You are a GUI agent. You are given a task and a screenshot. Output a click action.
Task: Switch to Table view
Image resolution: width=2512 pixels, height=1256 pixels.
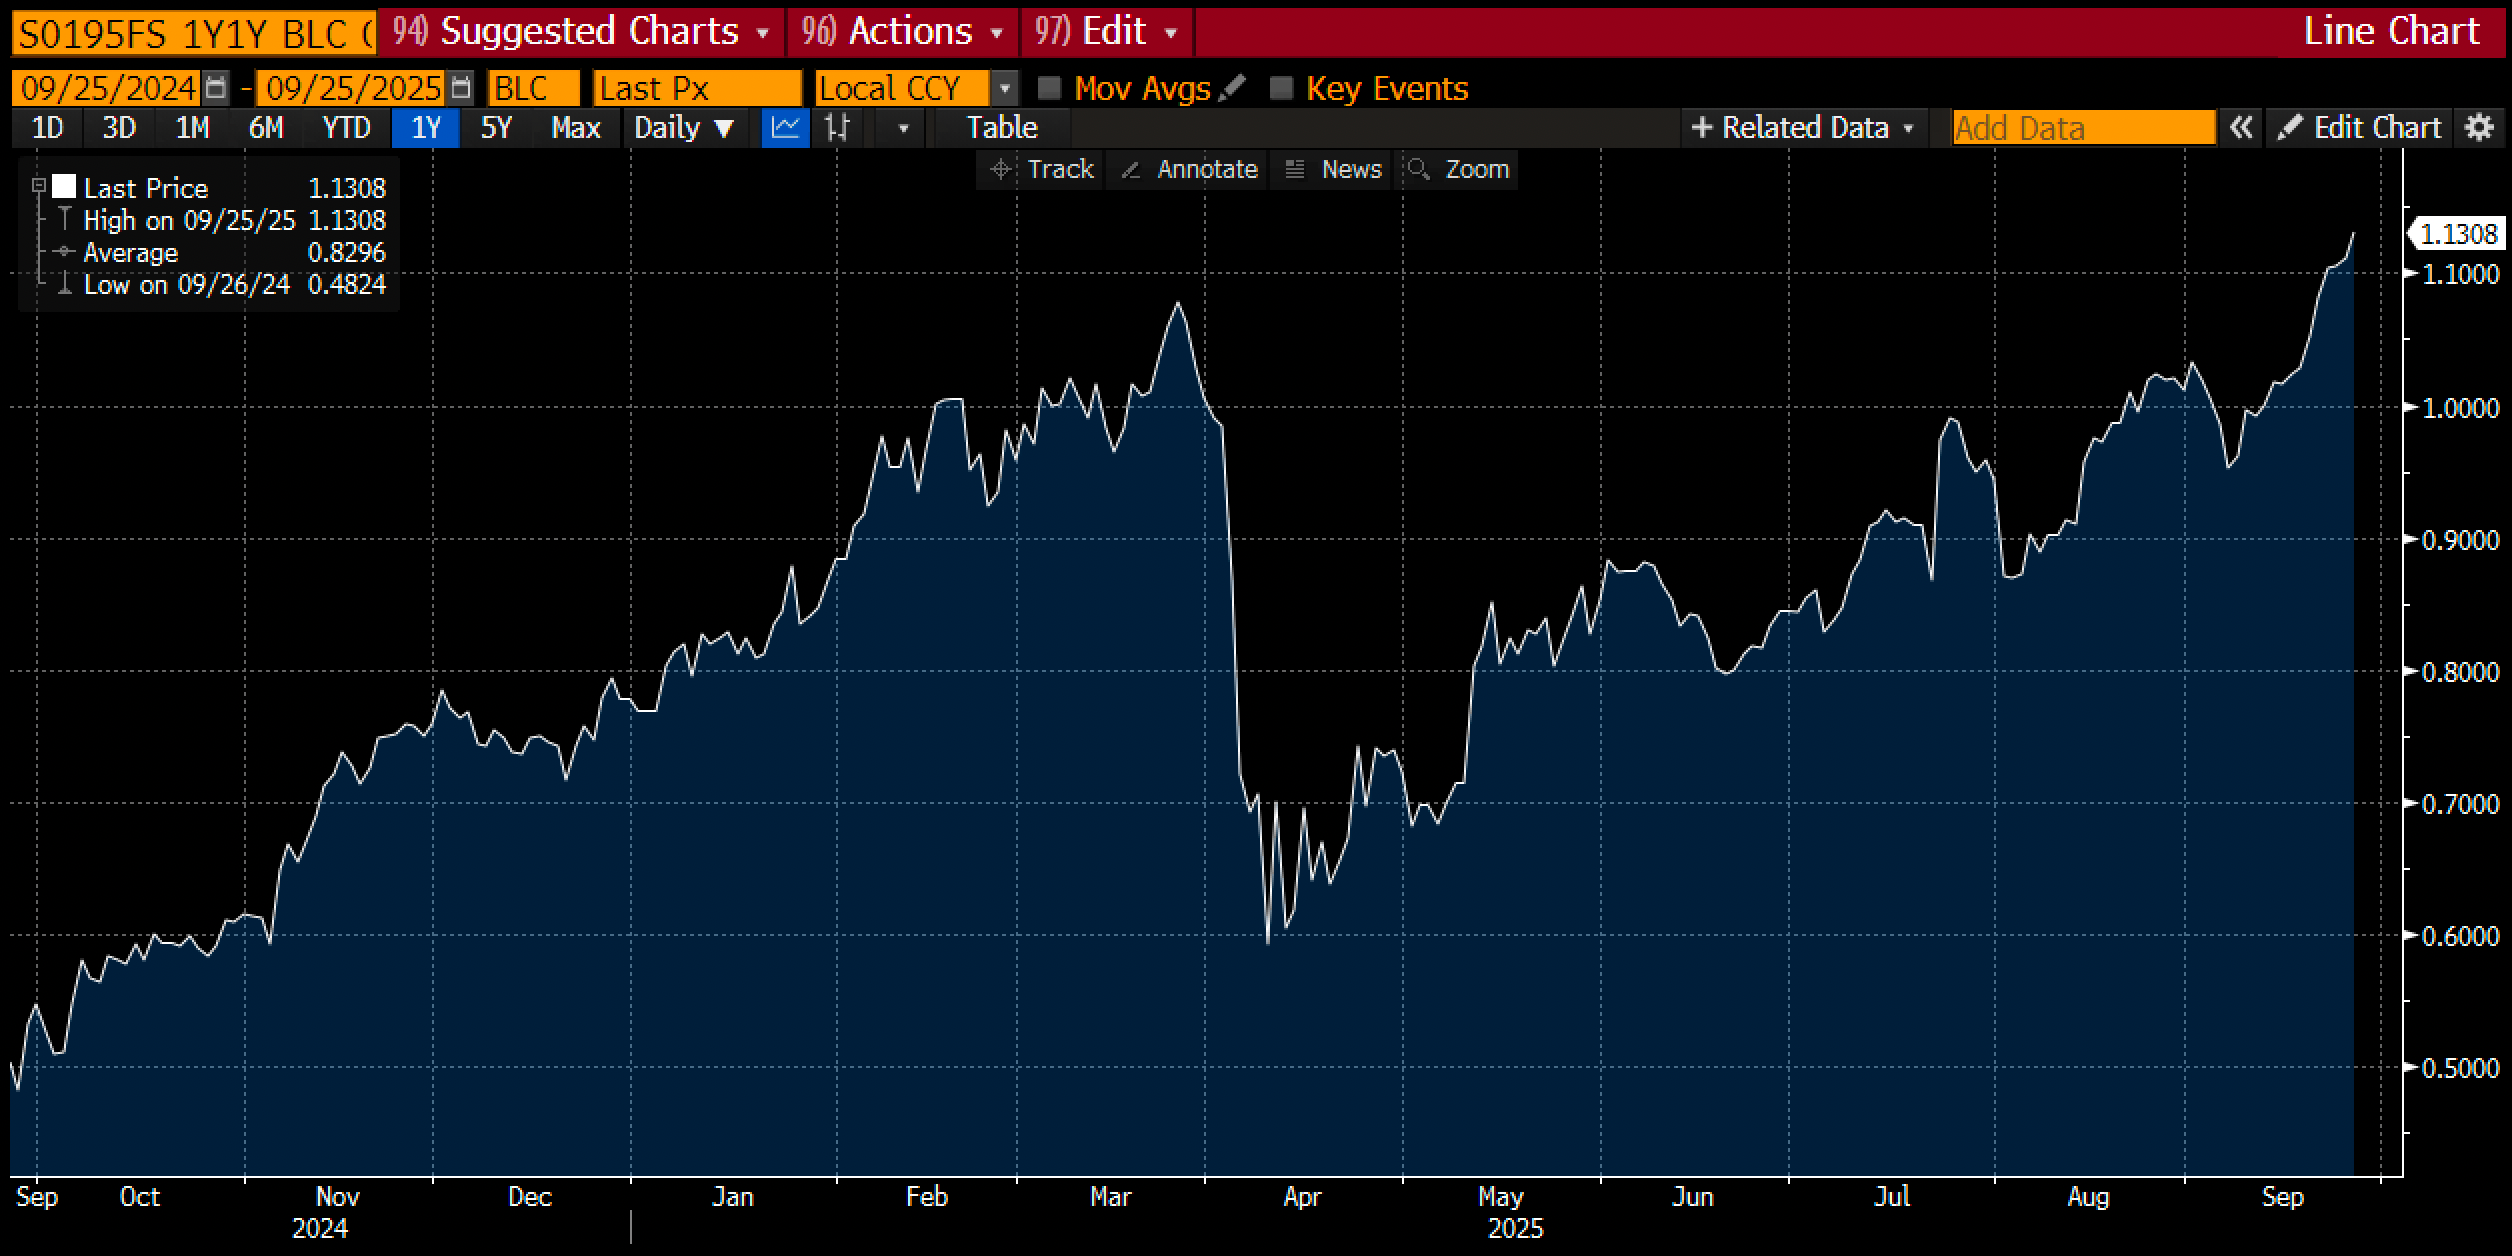(1002, 128)
